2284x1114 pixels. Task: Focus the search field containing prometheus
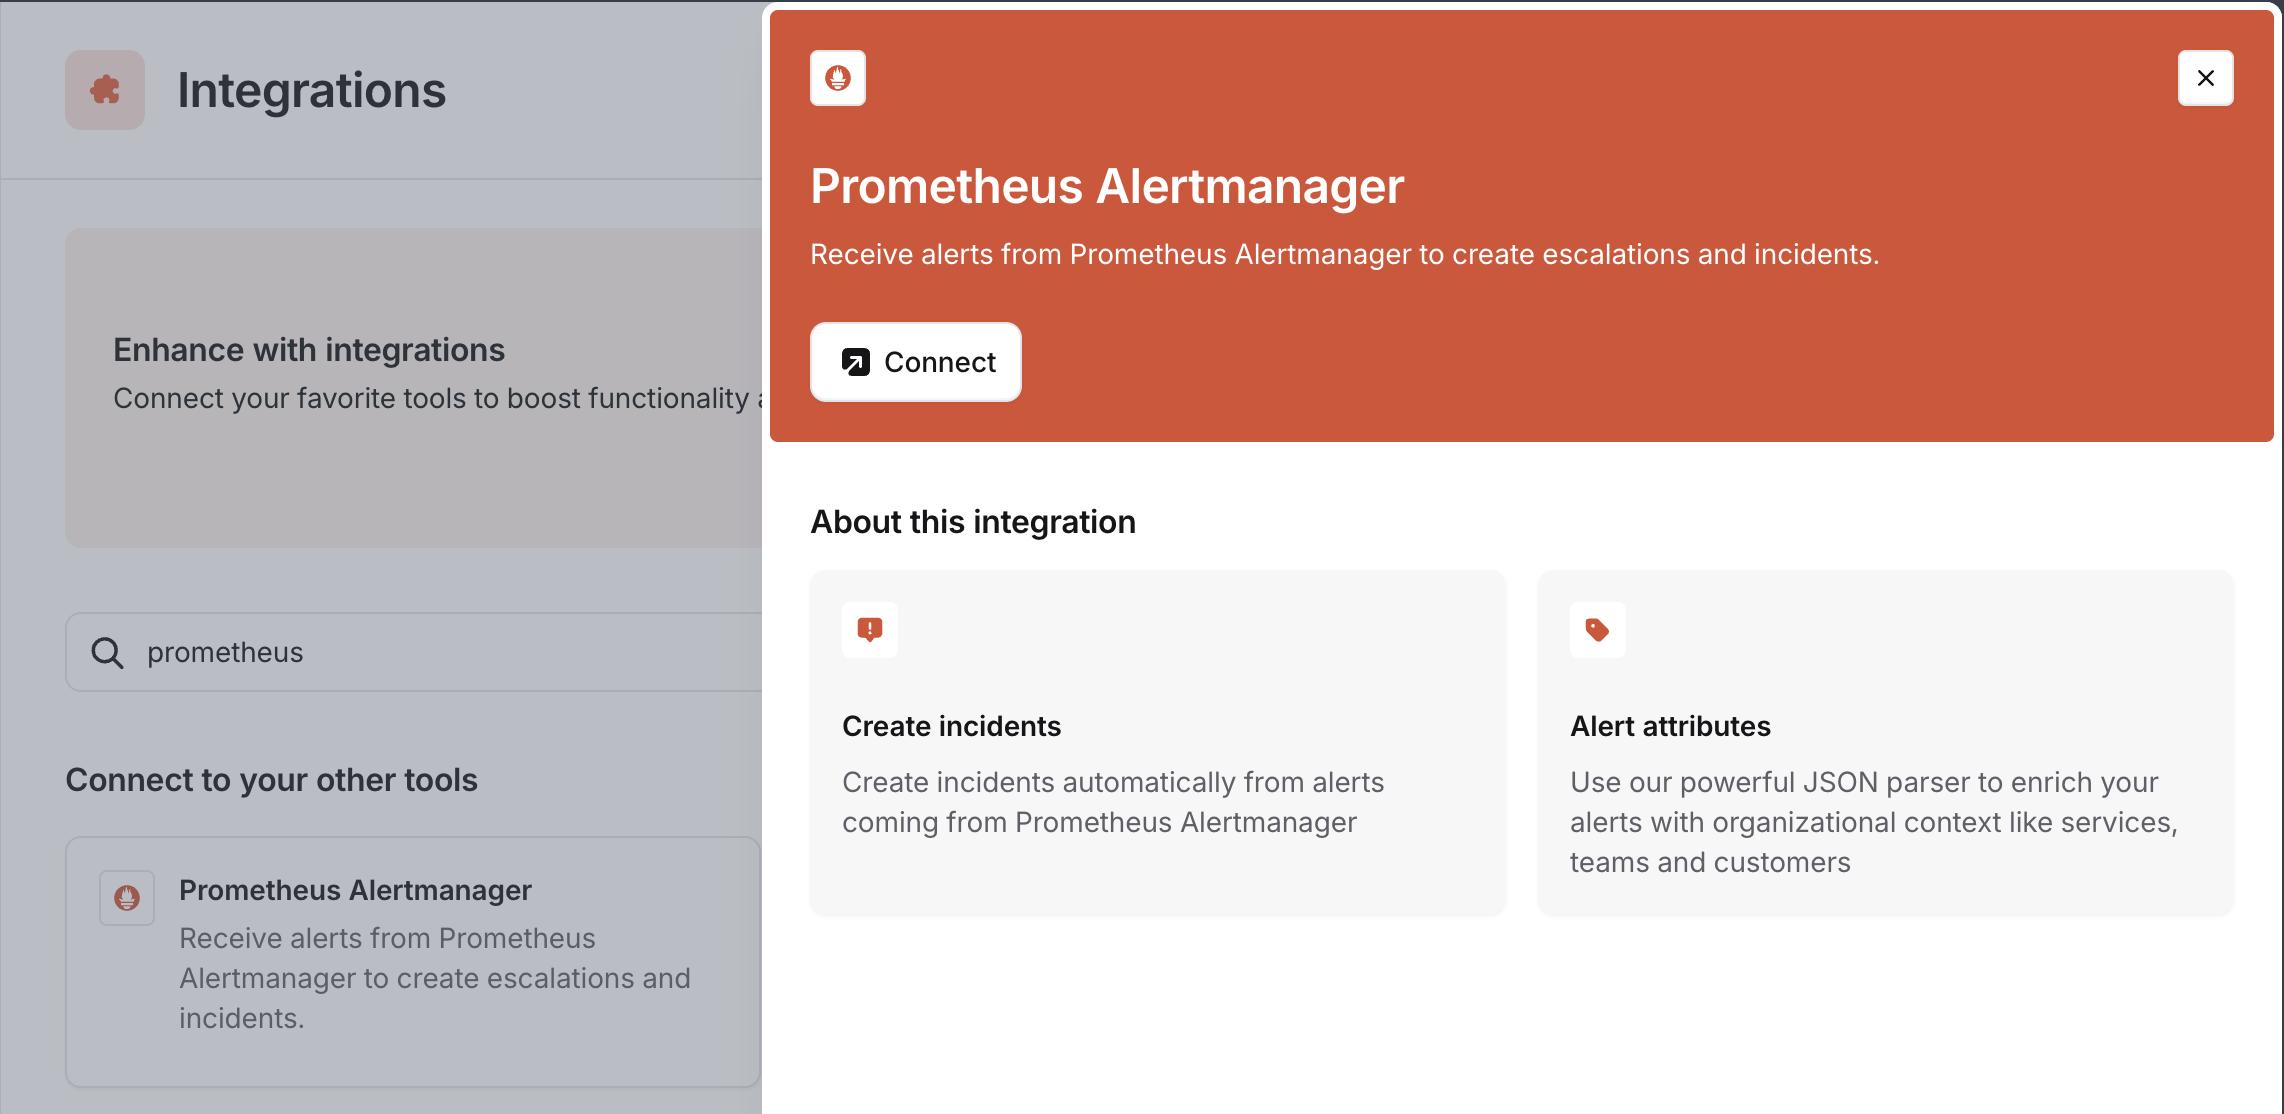[414, 652]
